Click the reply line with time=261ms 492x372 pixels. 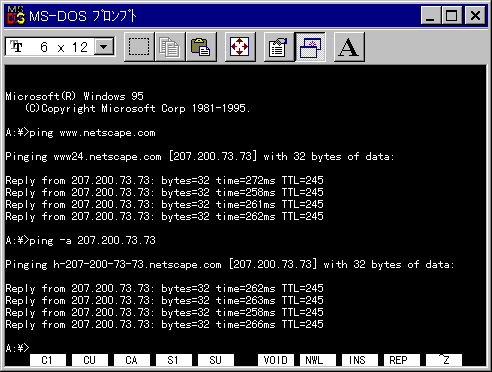pyautogui.click(x=164, y=205)
